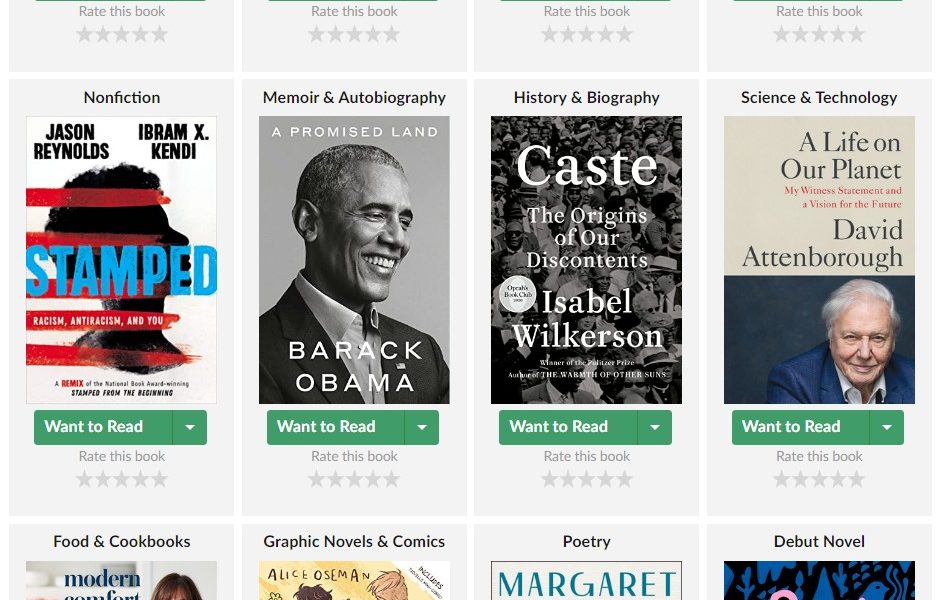View the Caste book cover

tap(586, 260)
